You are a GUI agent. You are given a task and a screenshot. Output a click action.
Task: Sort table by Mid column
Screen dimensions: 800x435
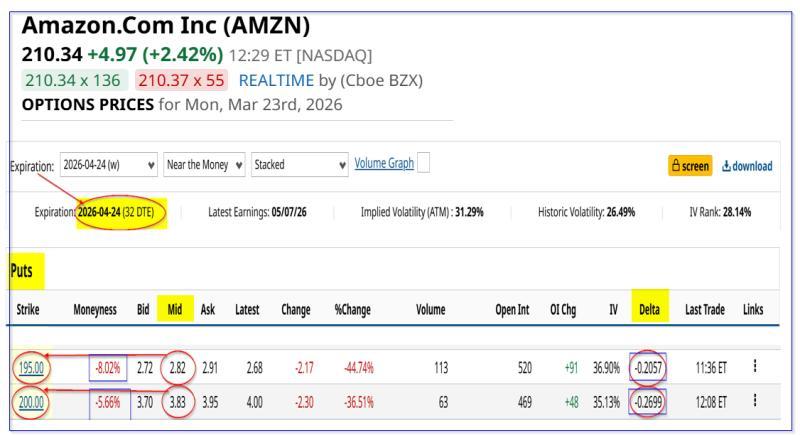tap(175, 310)
